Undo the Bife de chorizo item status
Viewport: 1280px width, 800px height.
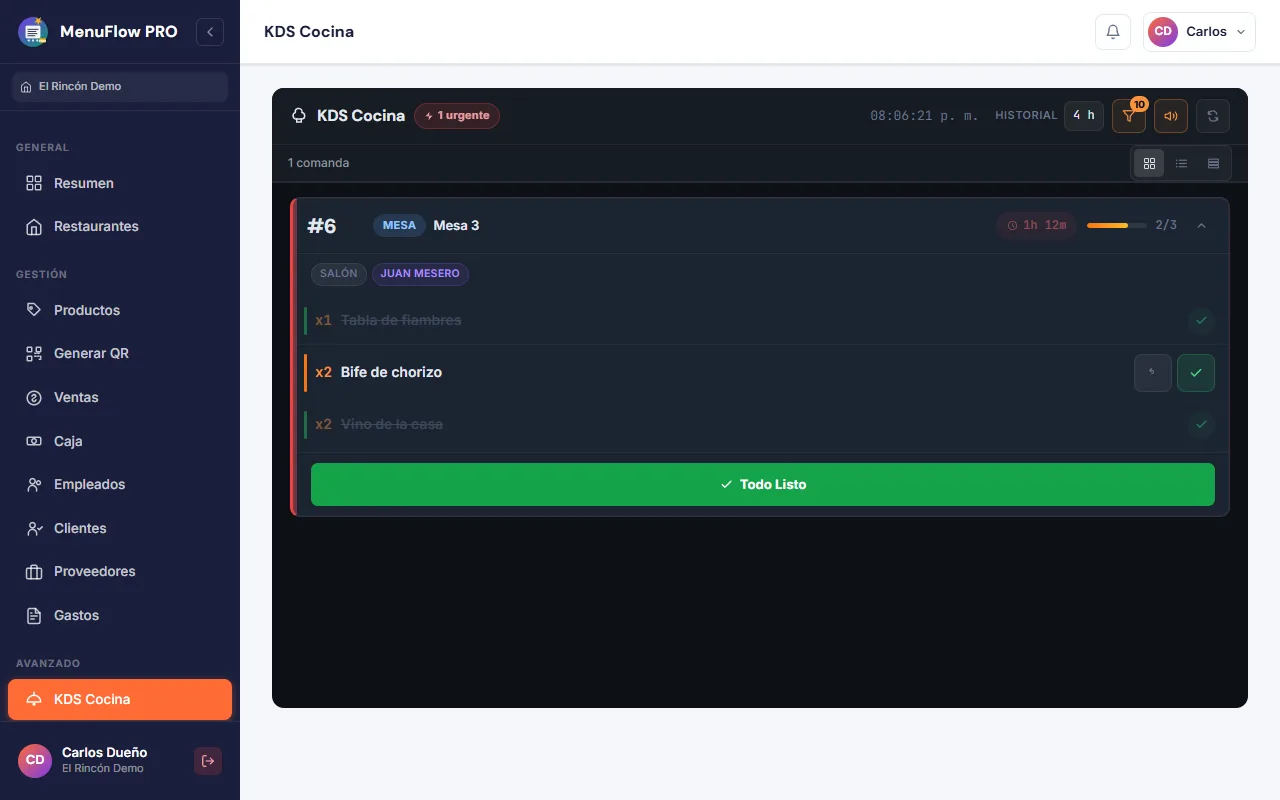coord(1153,373)
